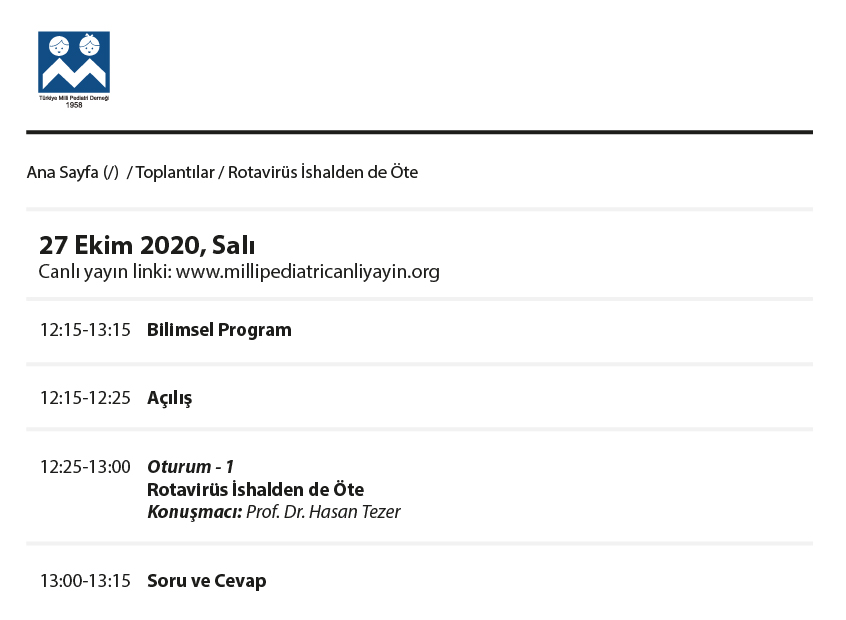The height and width of the screenshot is (620, 846).
Task: Select the Bilimsel Program entry
Action: coord(219,330)
